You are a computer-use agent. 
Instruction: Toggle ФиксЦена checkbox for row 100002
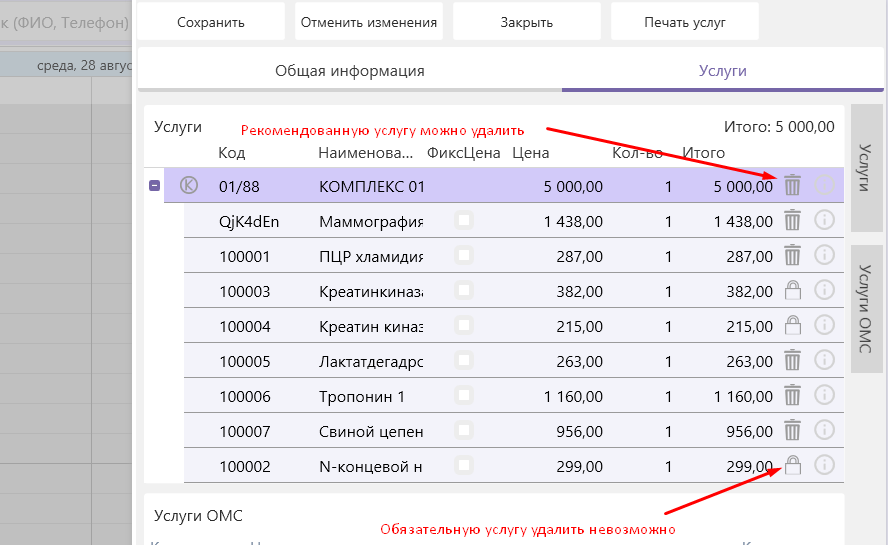(x=464, y=466)
